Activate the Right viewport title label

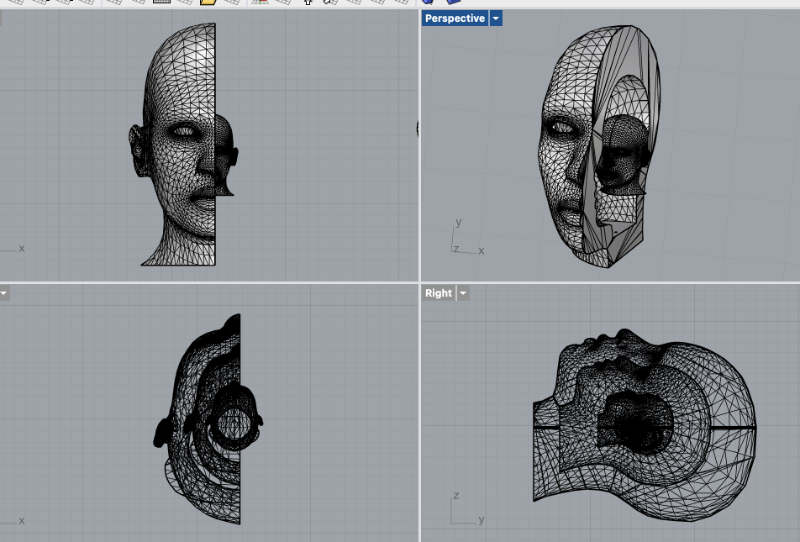[x=438, y=293]
